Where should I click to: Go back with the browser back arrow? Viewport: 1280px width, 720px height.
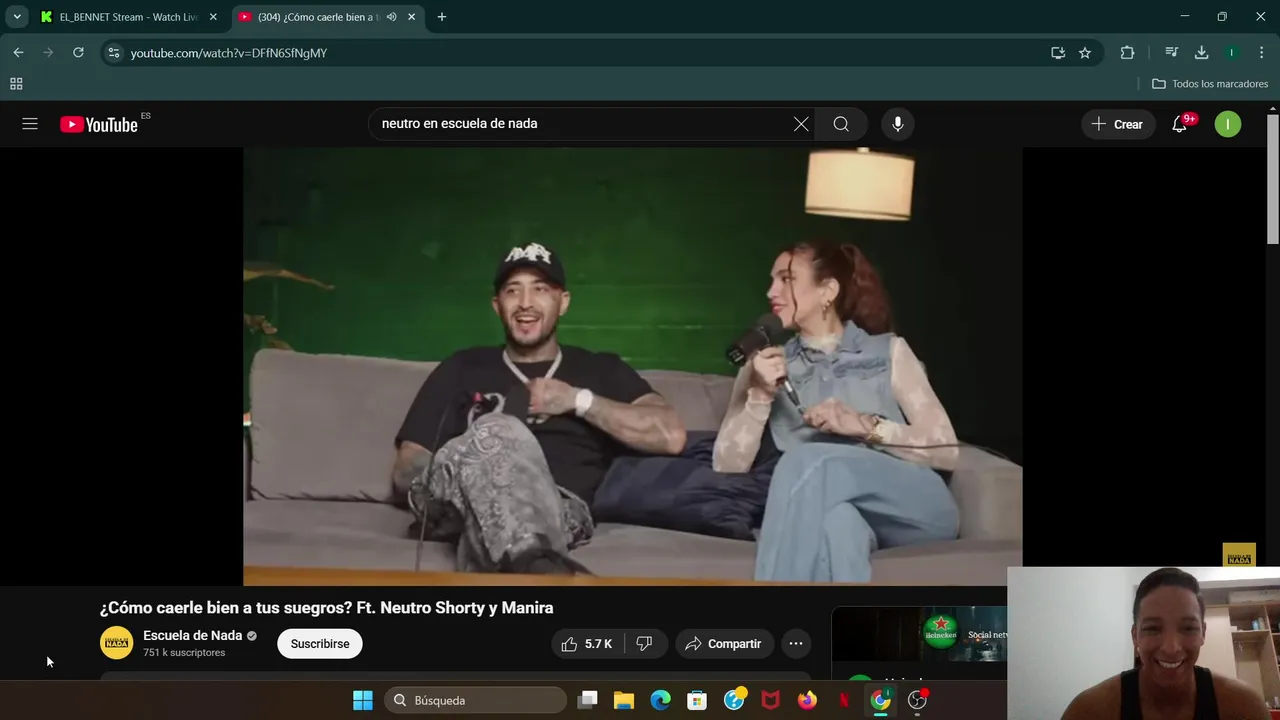point(18,53)
